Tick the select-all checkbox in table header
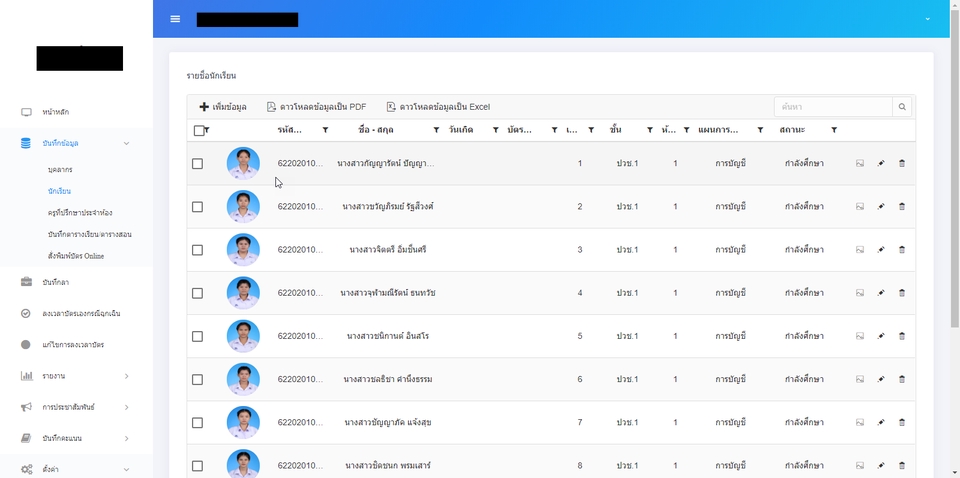Image resolution: width=960 pixels, height=478 pixels. pyautogui.click(x=198, y=130)
